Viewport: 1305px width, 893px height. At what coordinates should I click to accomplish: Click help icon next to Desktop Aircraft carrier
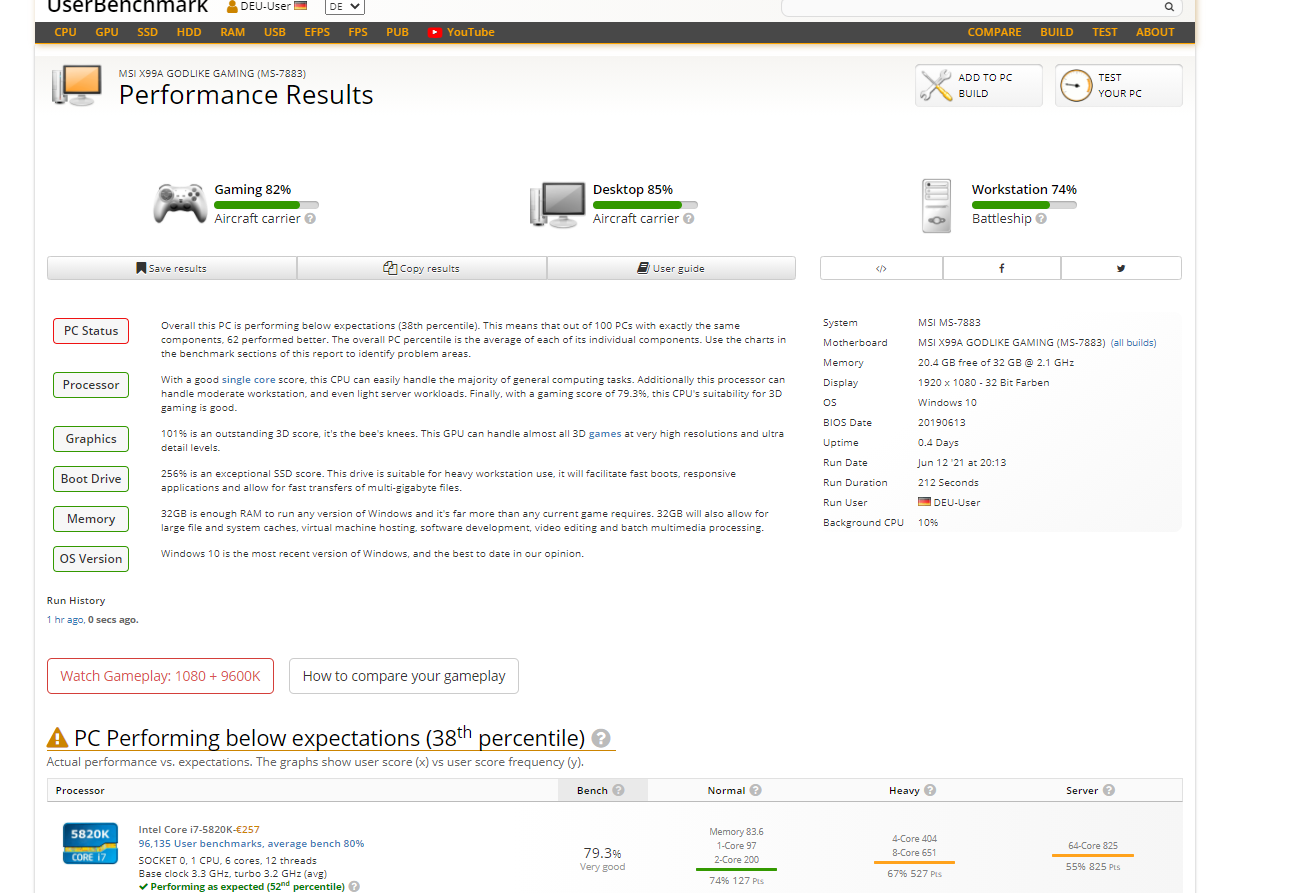pyautogui.click(x=688, y=219)
